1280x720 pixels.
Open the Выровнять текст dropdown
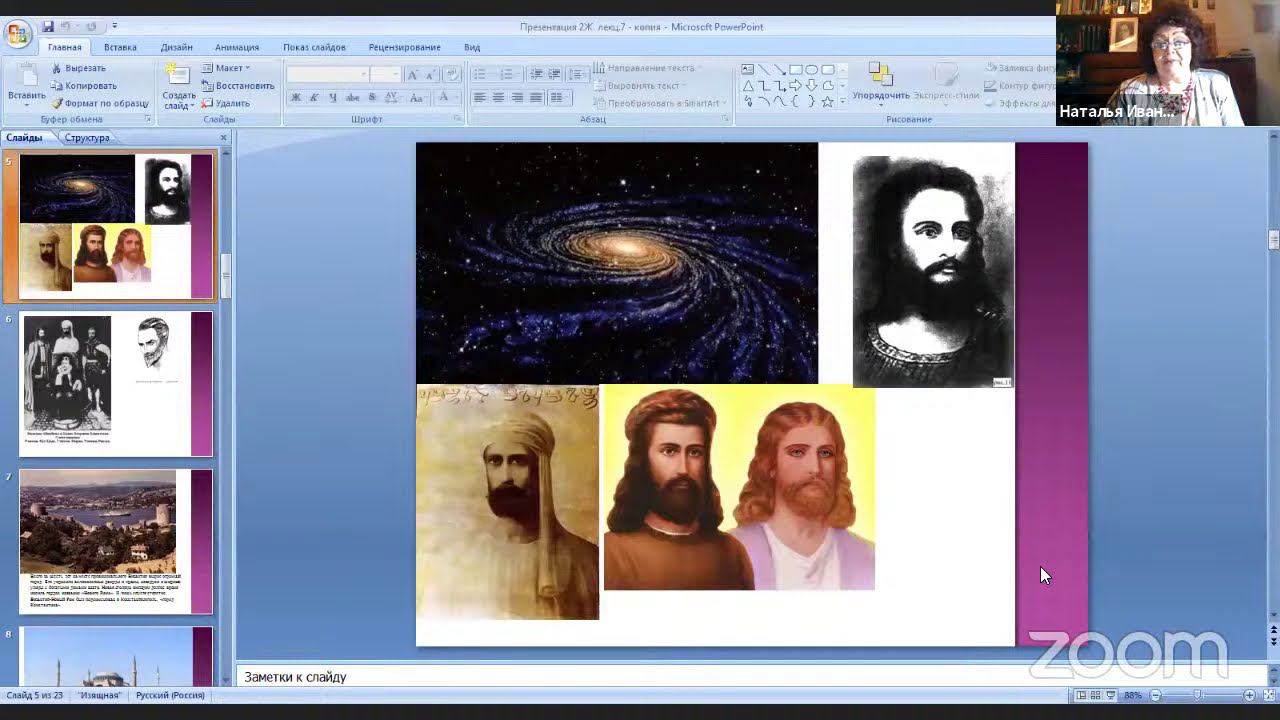click(639, 86)
